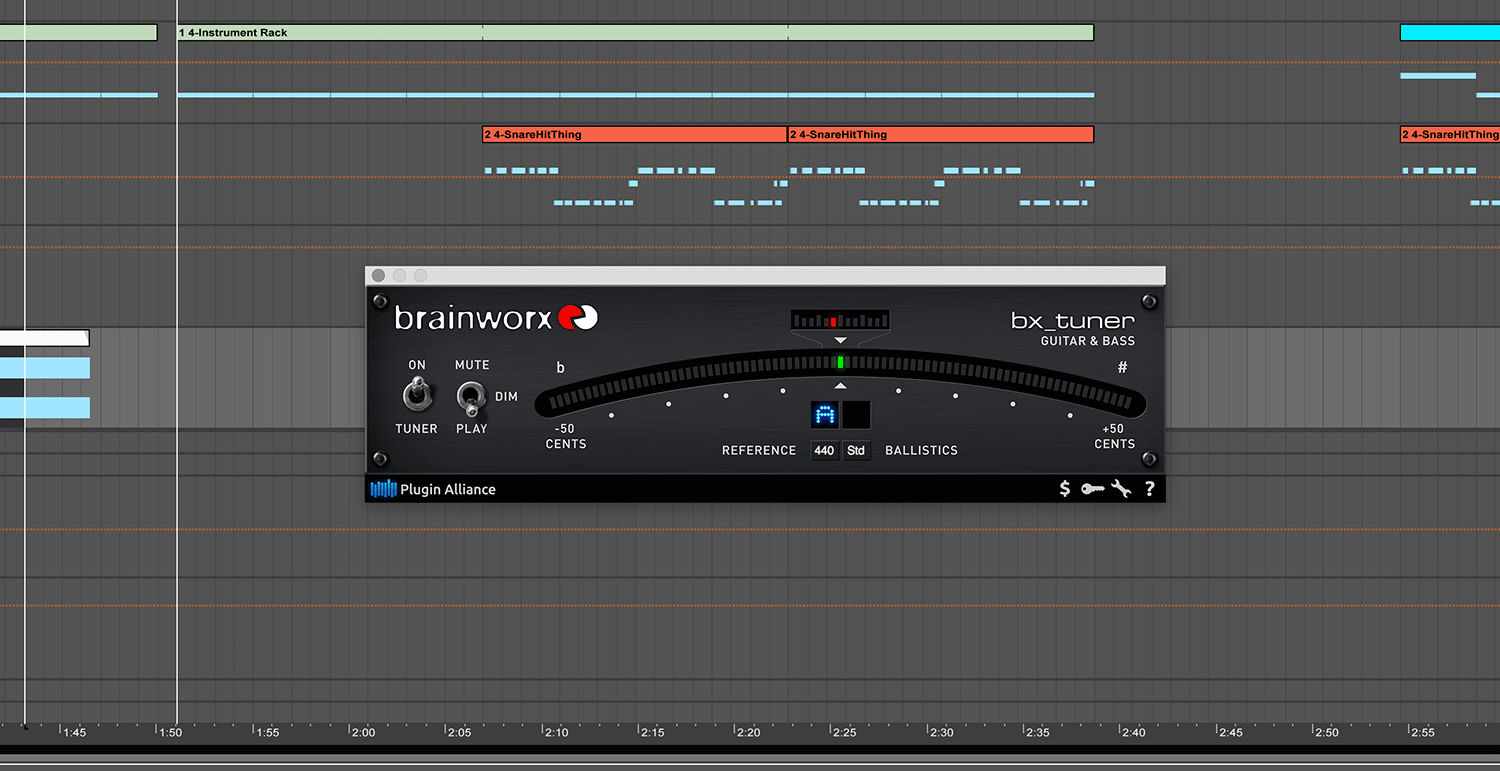Open the wrench settings icon

(x=1120, y=489)
